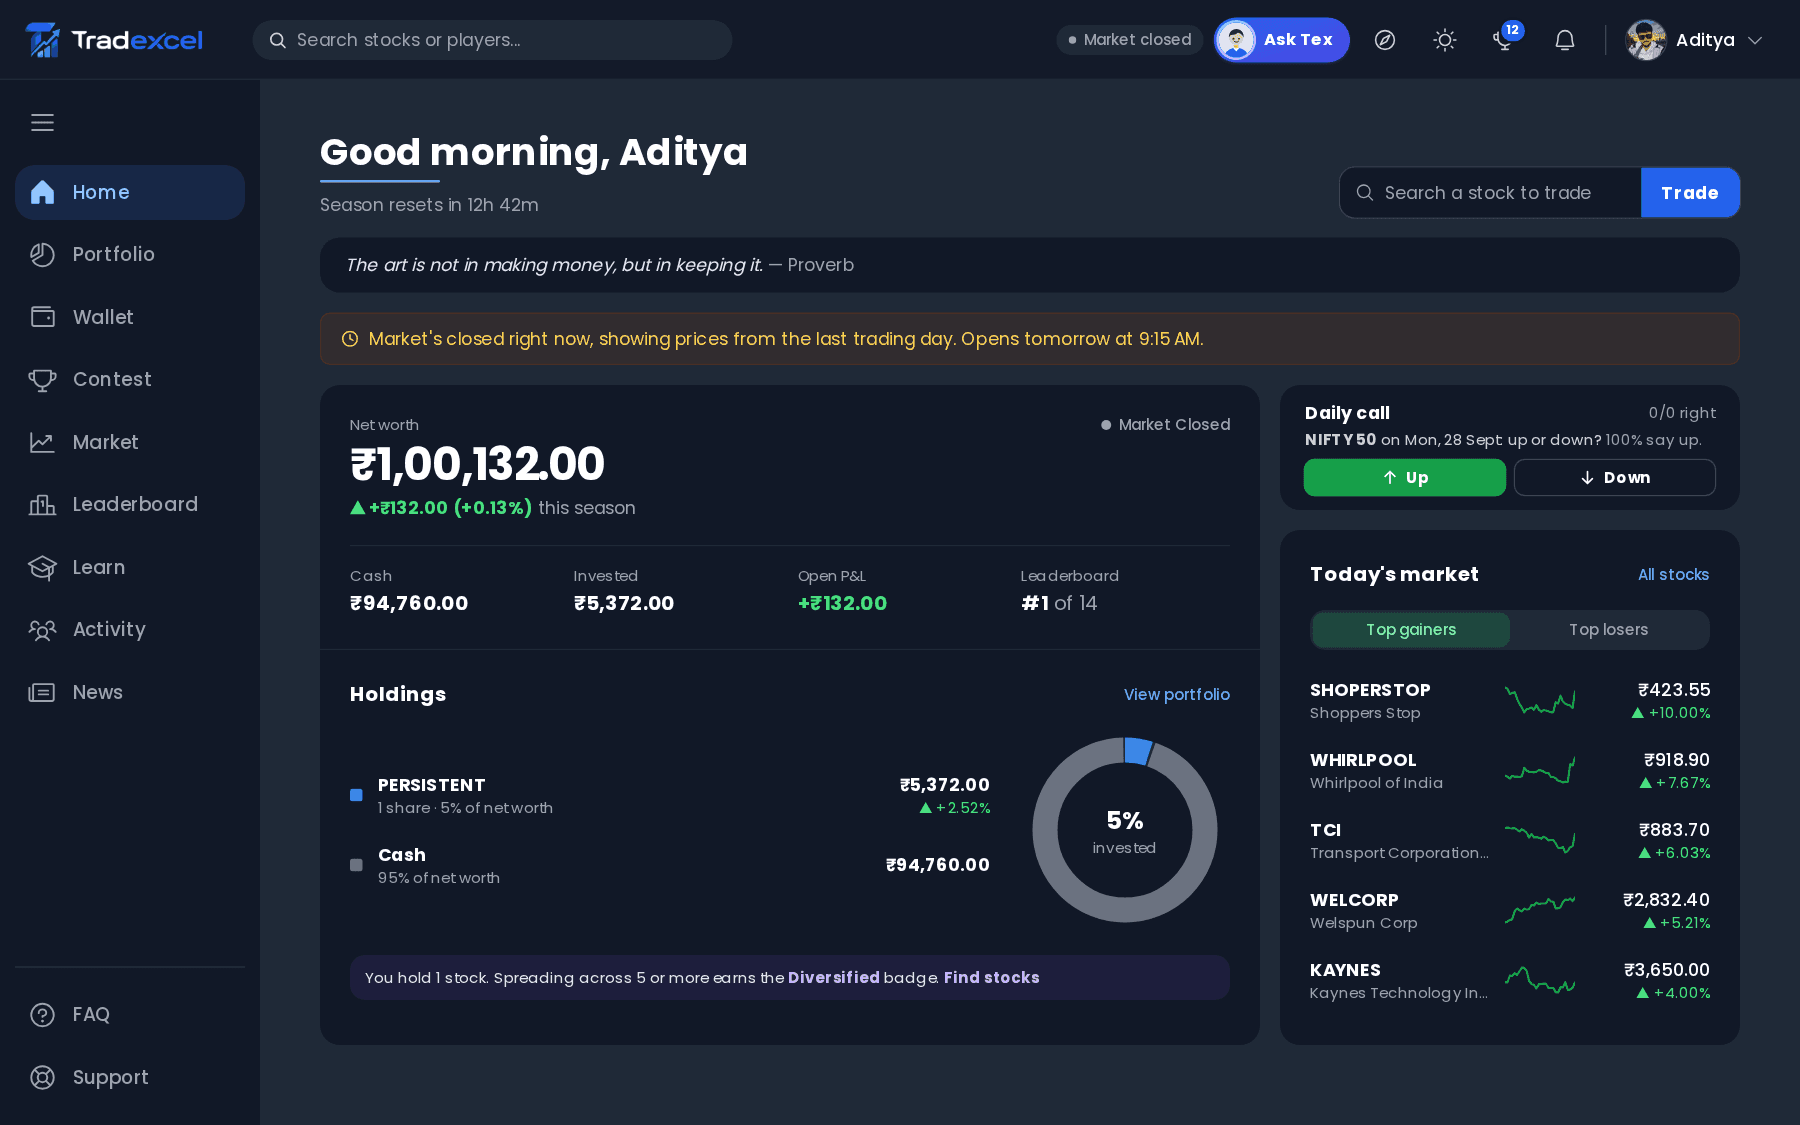1800x1125 pixels.
Task: Open the Portfolio page
Action: coord(130,254)
